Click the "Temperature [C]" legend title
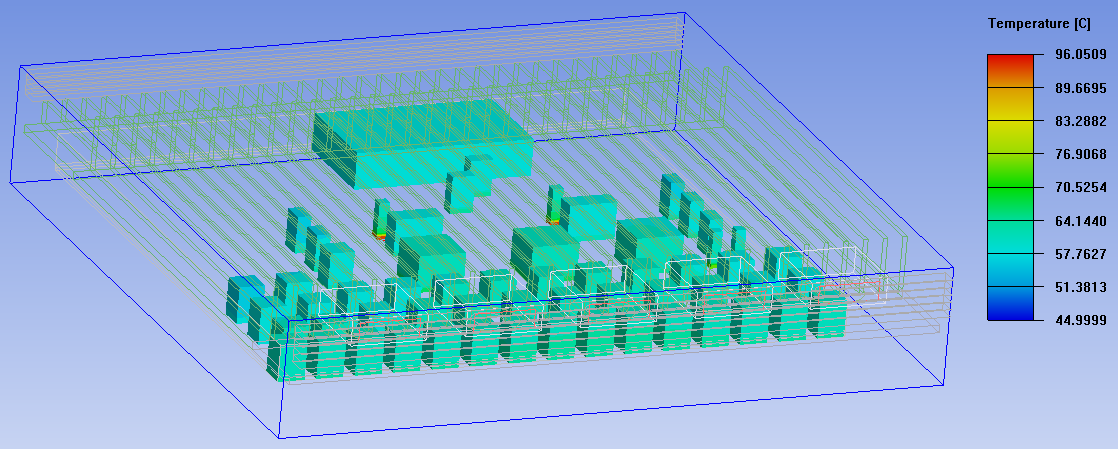The height and width of the screenshot is (449, 1118). point(1039,24)
